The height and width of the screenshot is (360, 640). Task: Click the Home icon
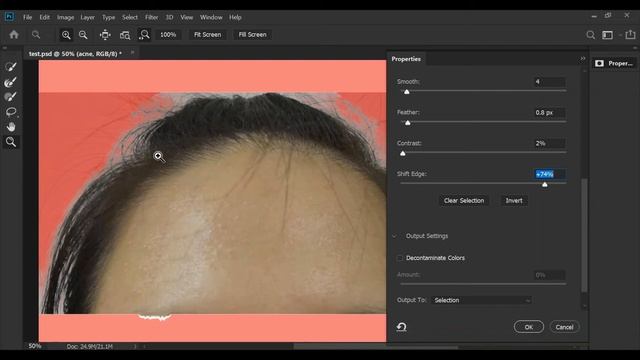click(14, 35)
